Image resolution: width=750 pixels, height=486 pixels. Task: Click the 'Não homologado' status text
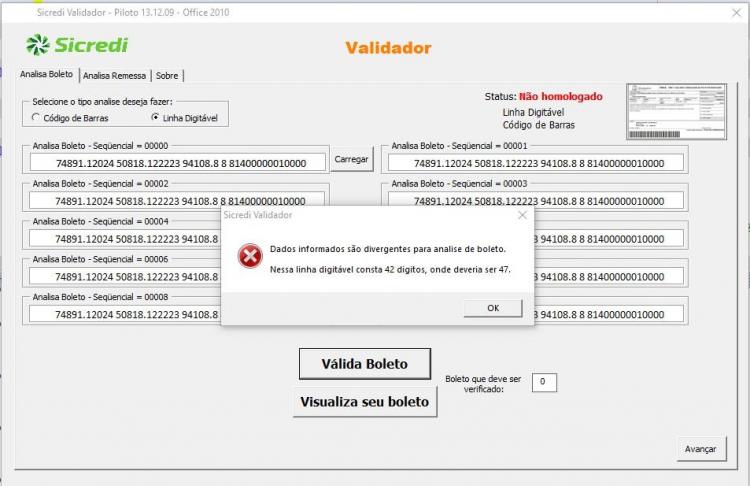(x=561, y=97)
